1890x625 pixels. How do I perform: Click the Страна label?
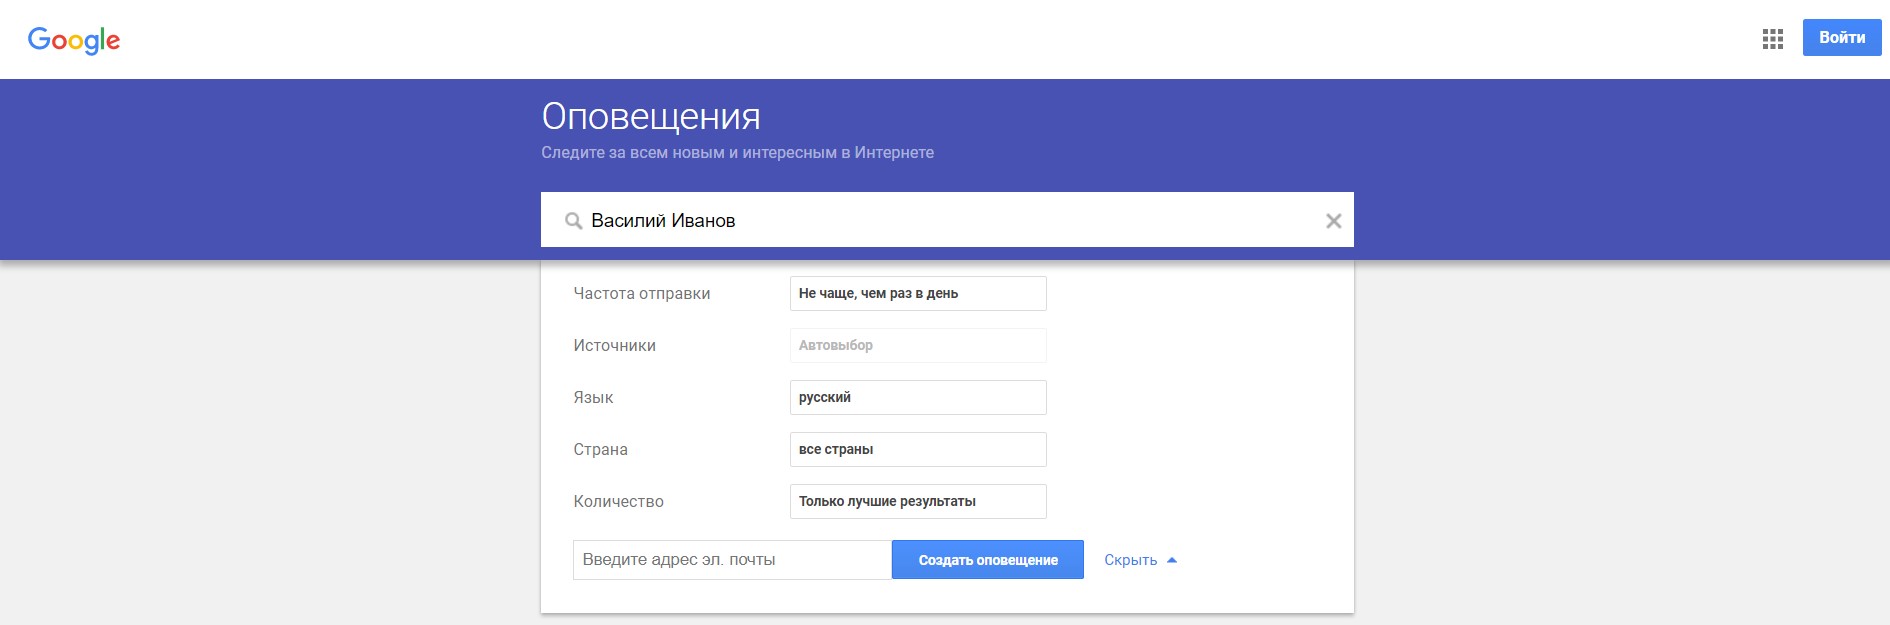601,450
